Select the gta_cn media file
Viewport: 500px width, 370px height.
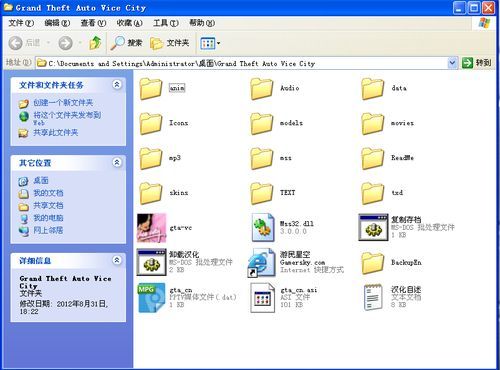pyautogui.click(x=187, y=298)
